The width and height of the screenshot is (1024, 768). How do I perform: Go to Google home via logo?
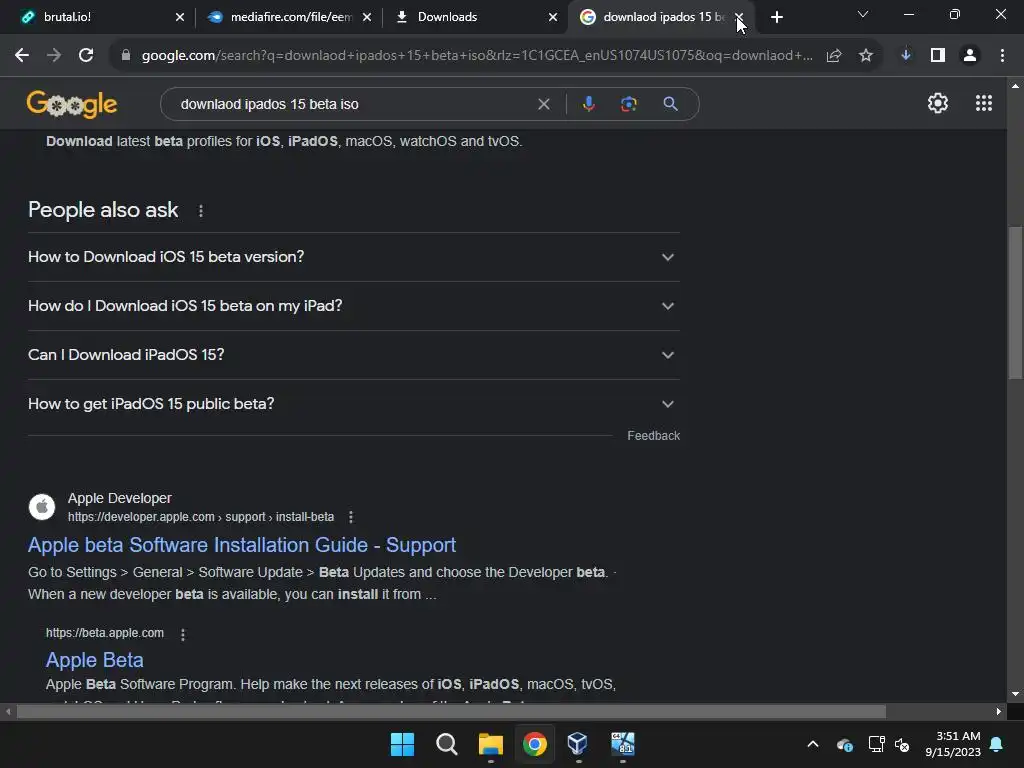(72, 104)
